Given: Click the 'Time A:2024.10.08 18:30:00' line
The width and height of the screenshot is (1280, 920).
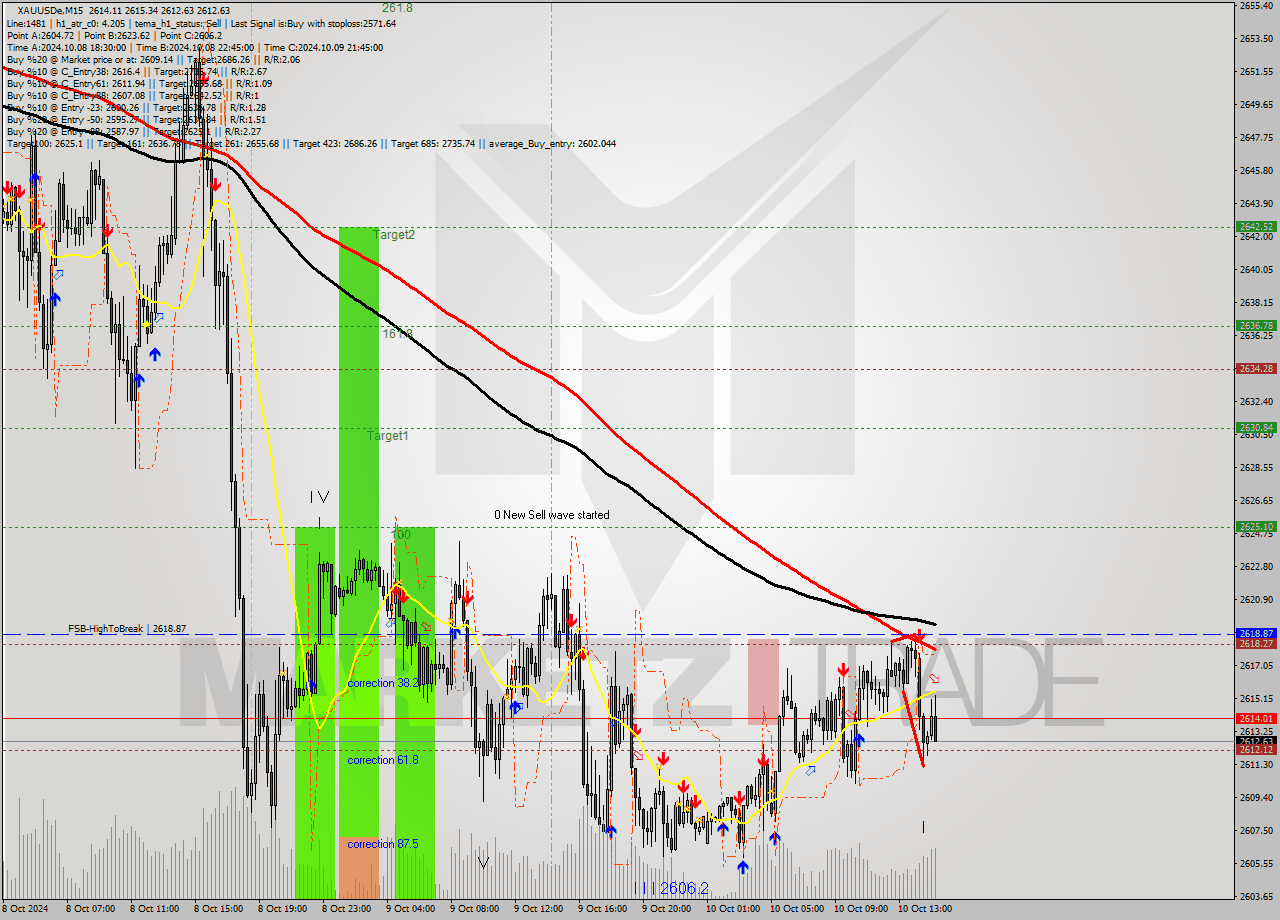Looking at the screenshot, I should click(x=194, y=47).
